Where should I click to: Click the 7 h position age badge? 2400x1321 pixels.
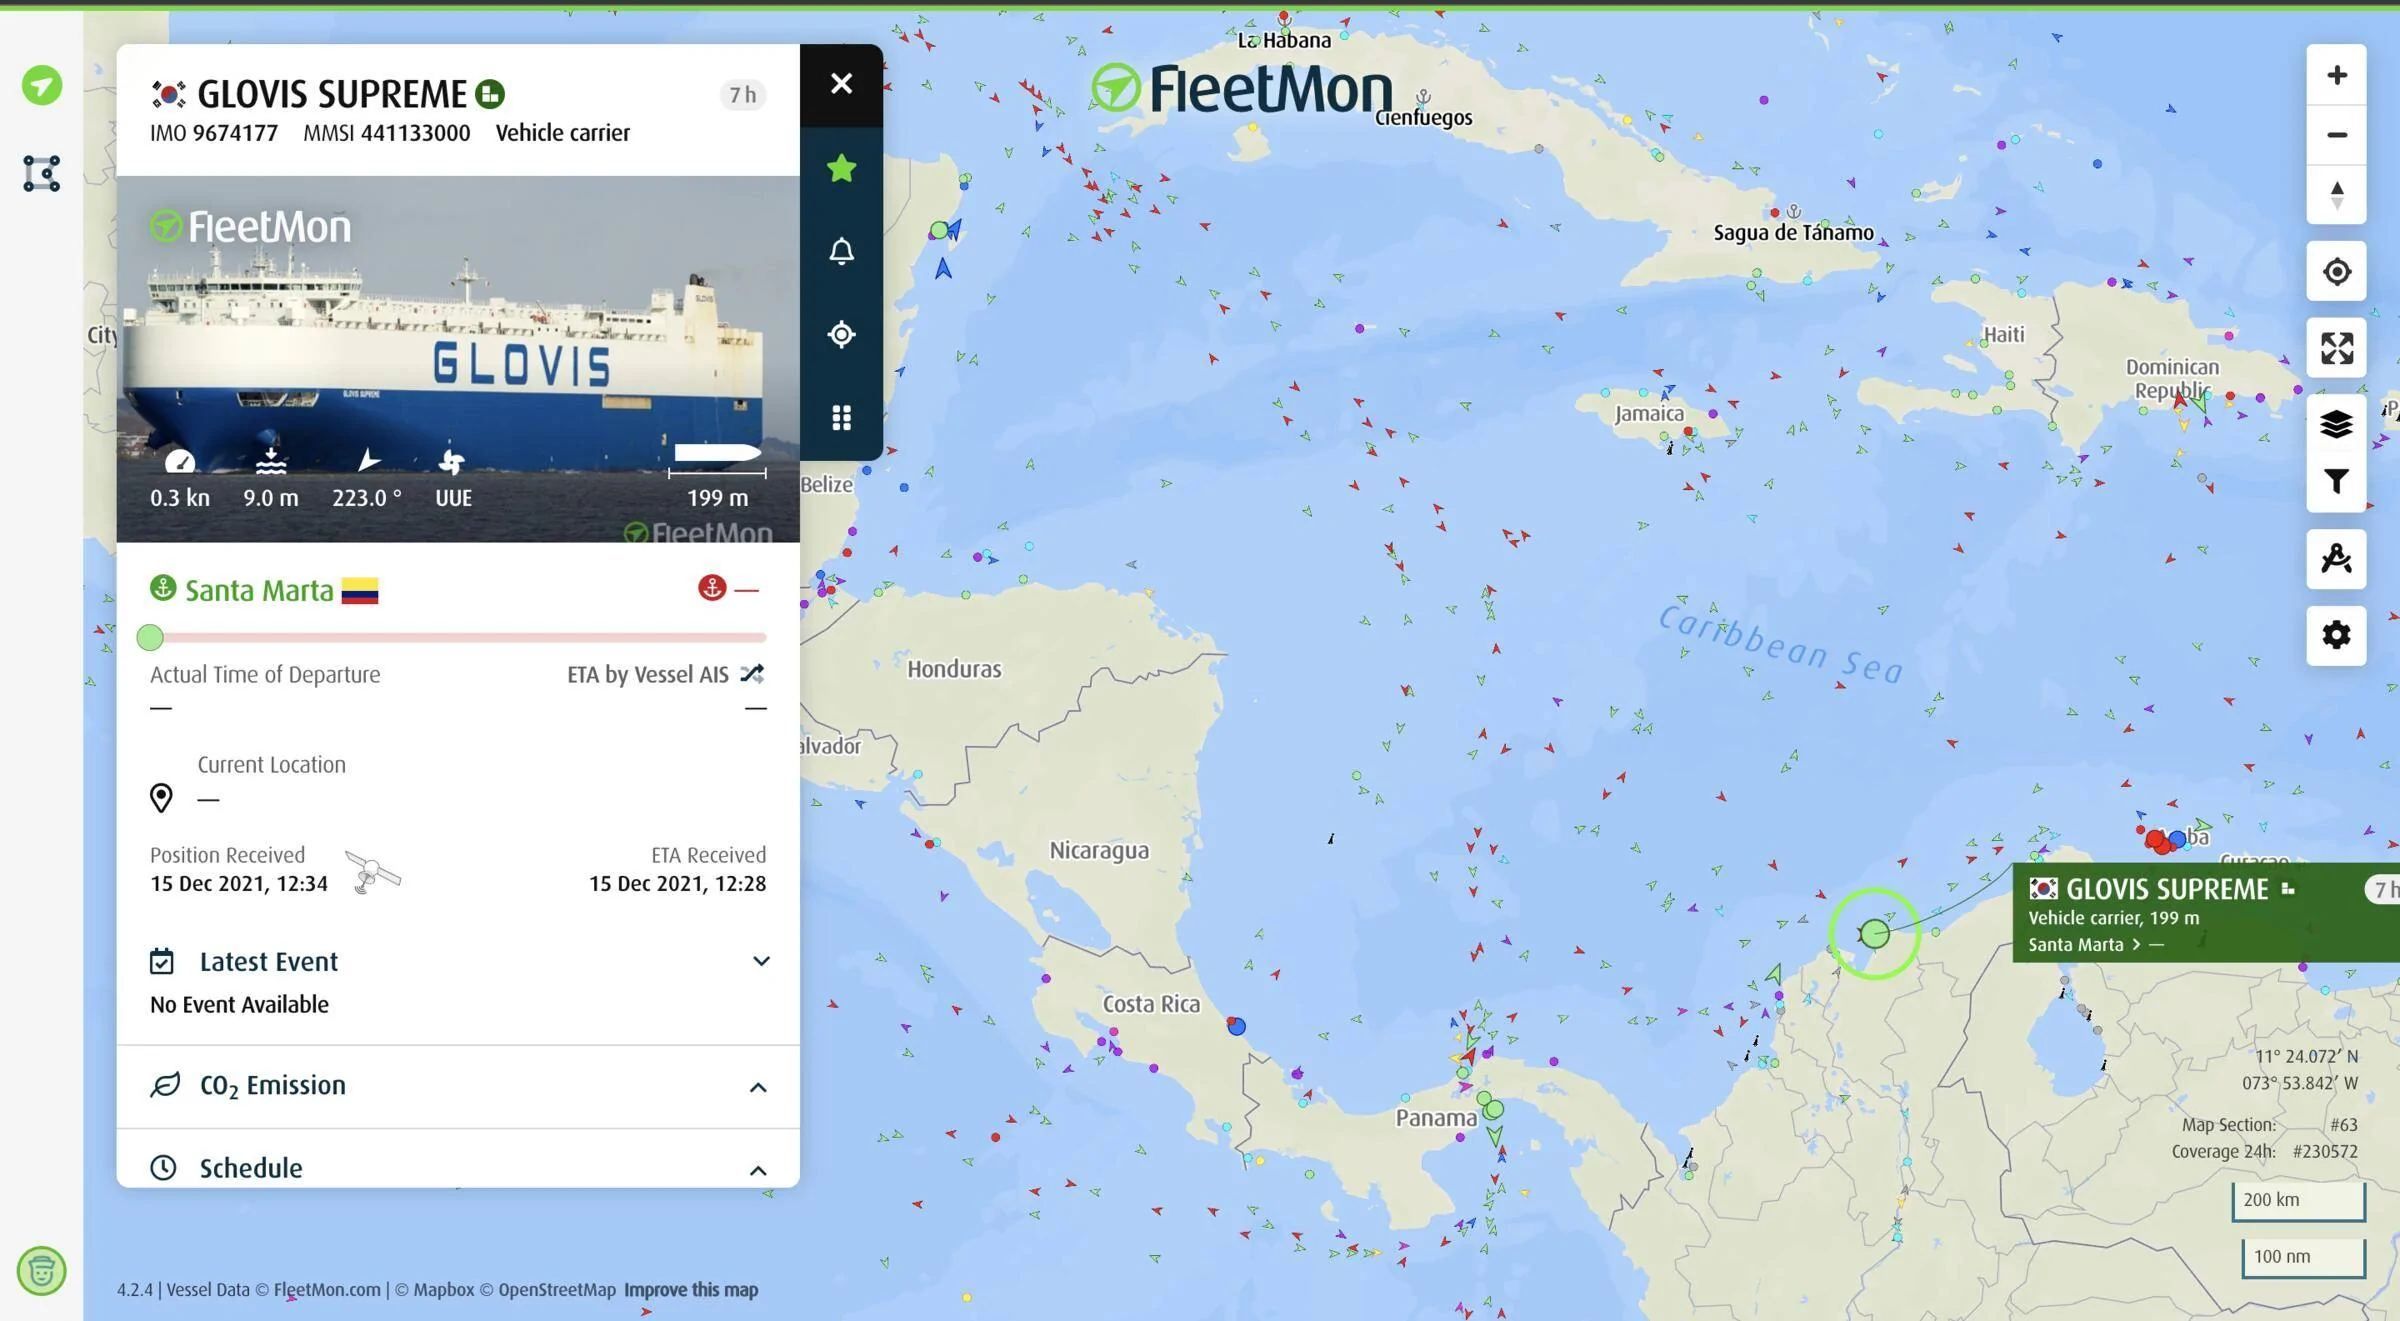[x=742, y=95]
